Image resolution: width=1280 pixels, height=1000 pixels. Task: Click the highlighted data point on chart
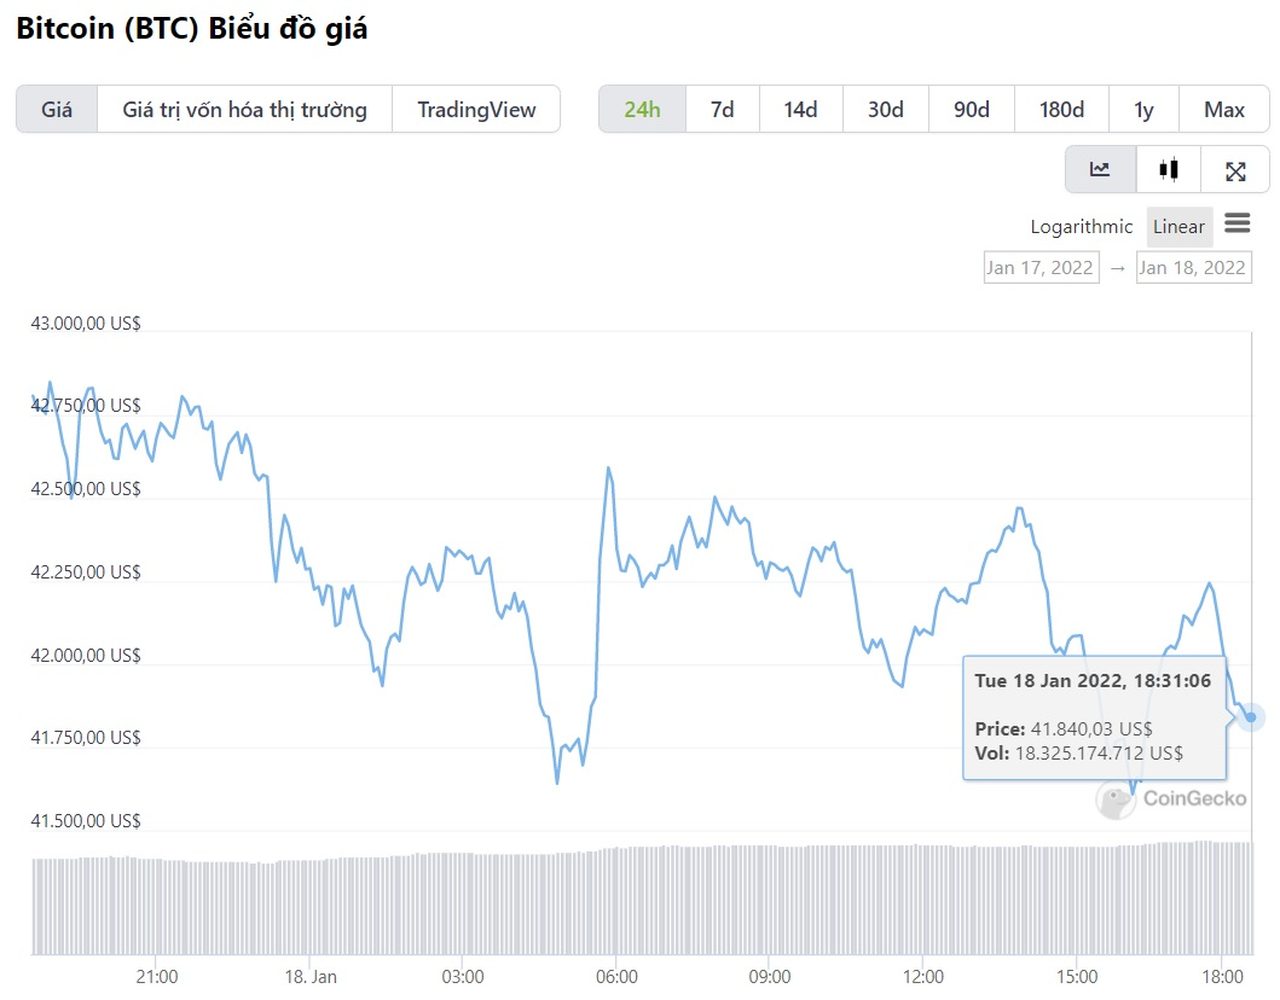1250,717
